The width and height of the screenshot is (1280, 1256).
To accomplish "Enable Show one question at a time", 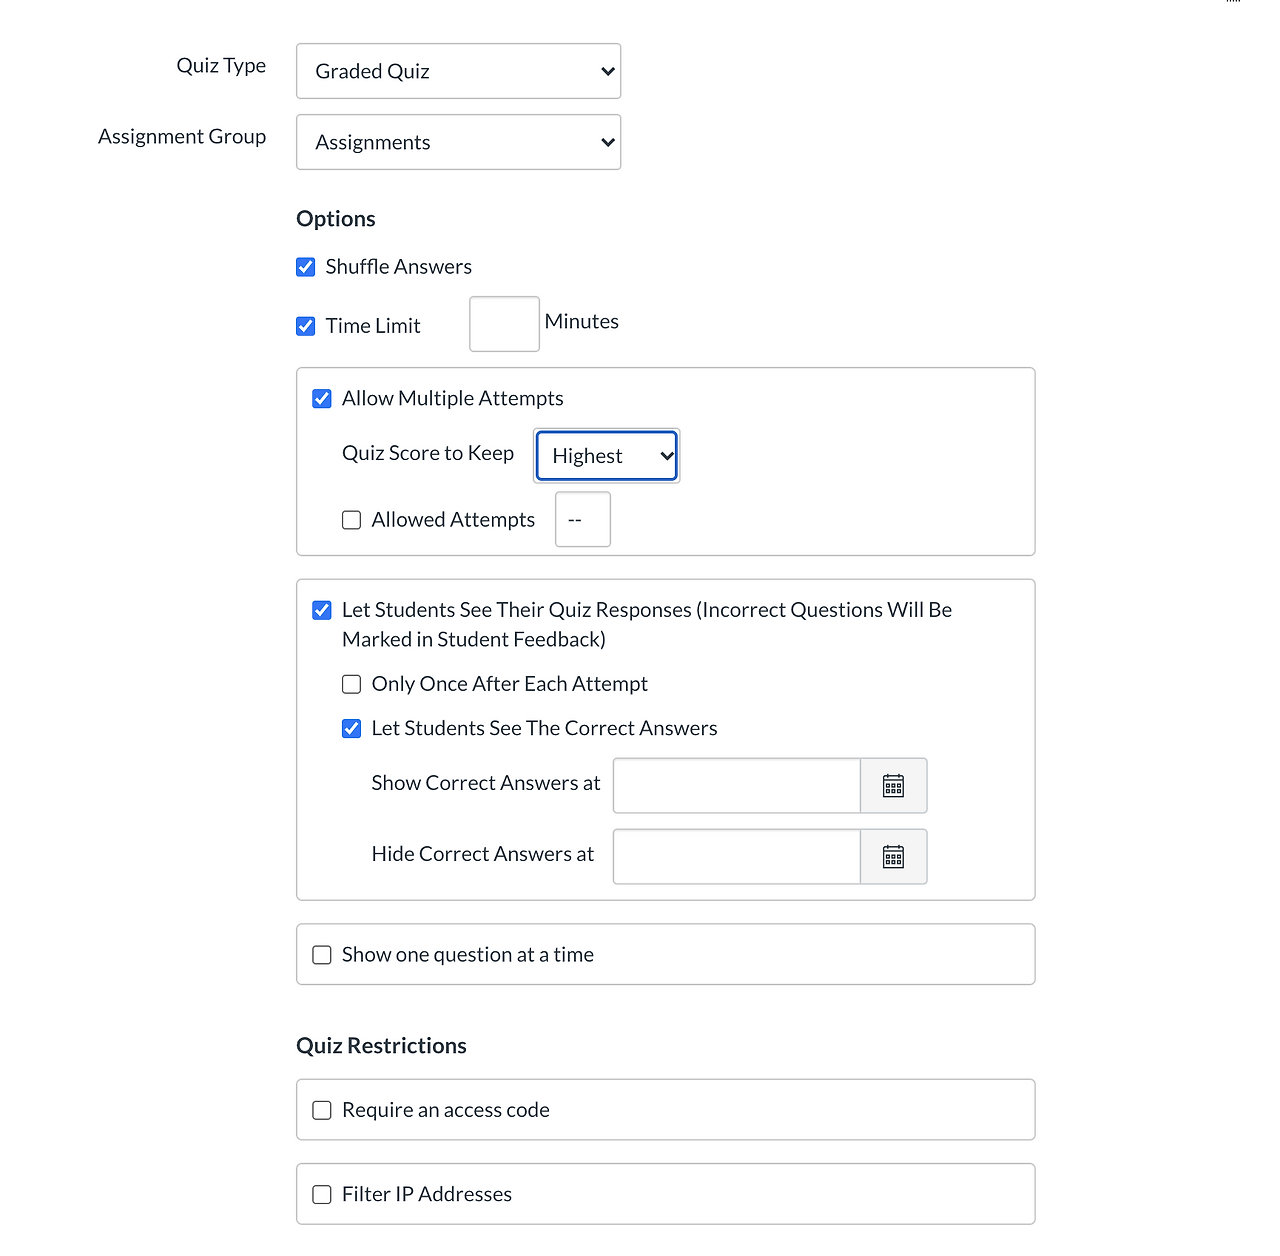I will 322,955.
